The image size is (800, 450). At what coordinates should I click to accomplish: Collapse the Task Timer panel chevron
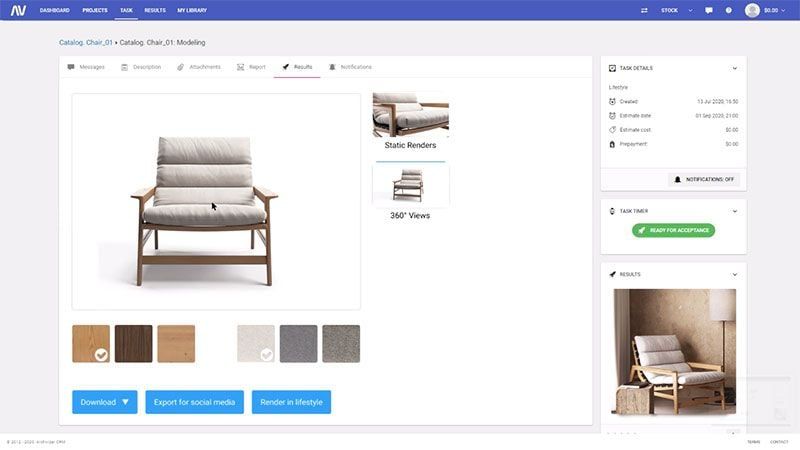coord(735,211)
